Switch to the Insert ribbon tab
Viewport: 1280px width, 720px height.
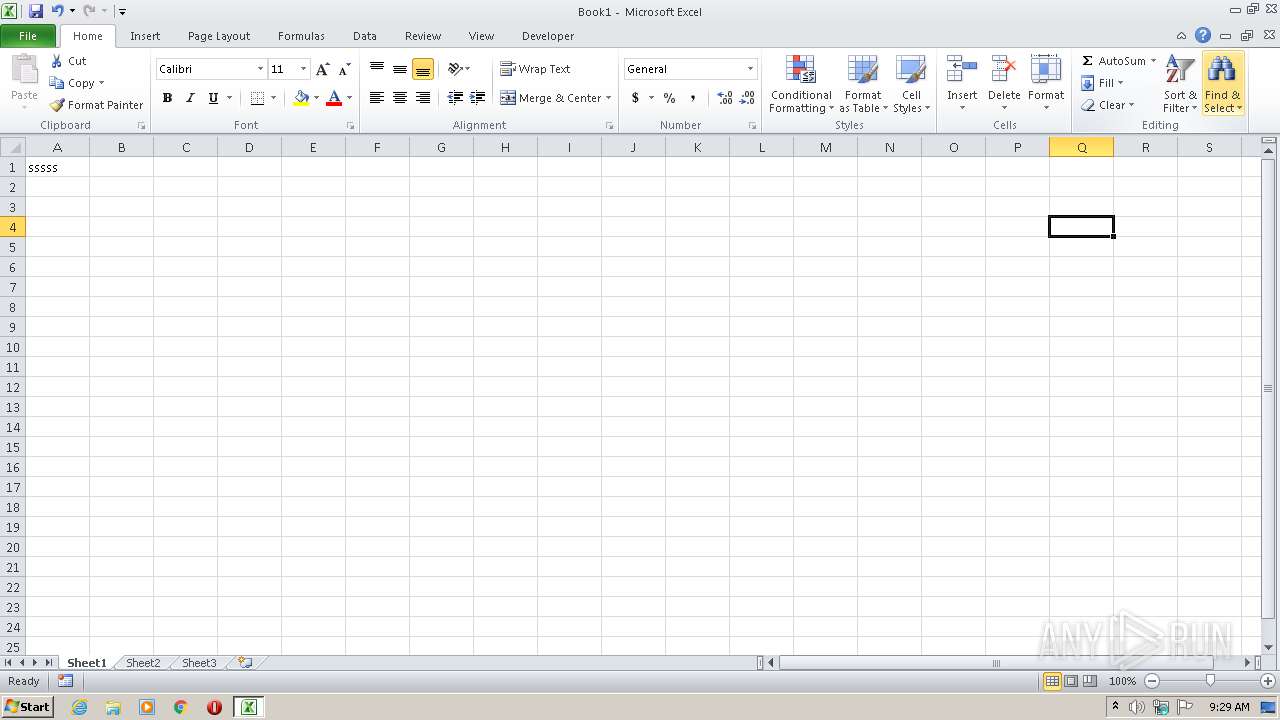pyautogui.click(x=145, y=36)
